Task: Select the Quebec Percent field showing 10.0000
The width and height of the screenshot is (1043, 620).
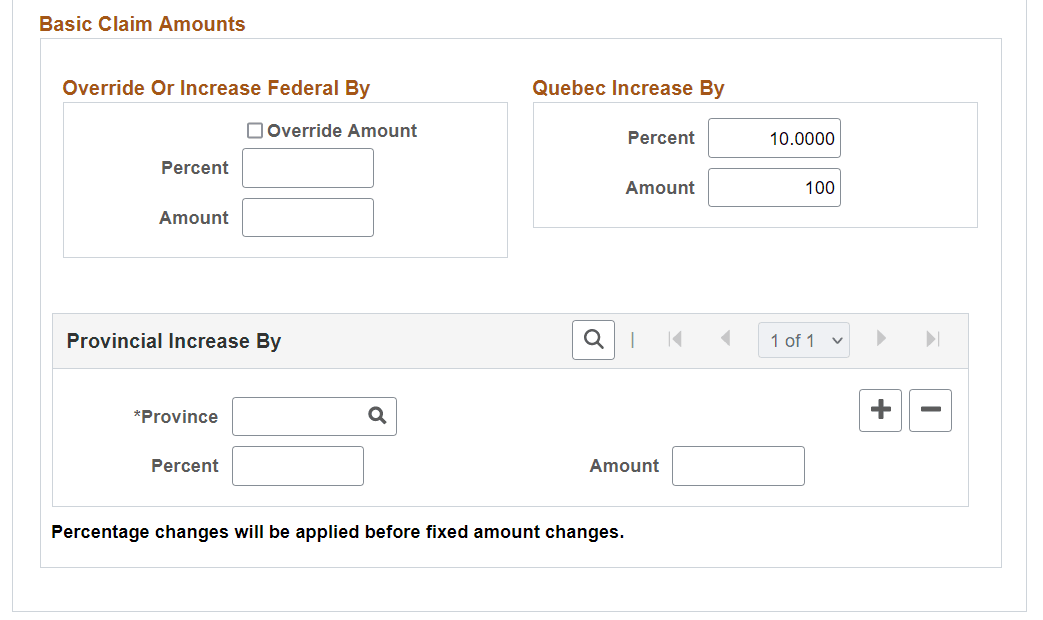Action: coord(774,138)
